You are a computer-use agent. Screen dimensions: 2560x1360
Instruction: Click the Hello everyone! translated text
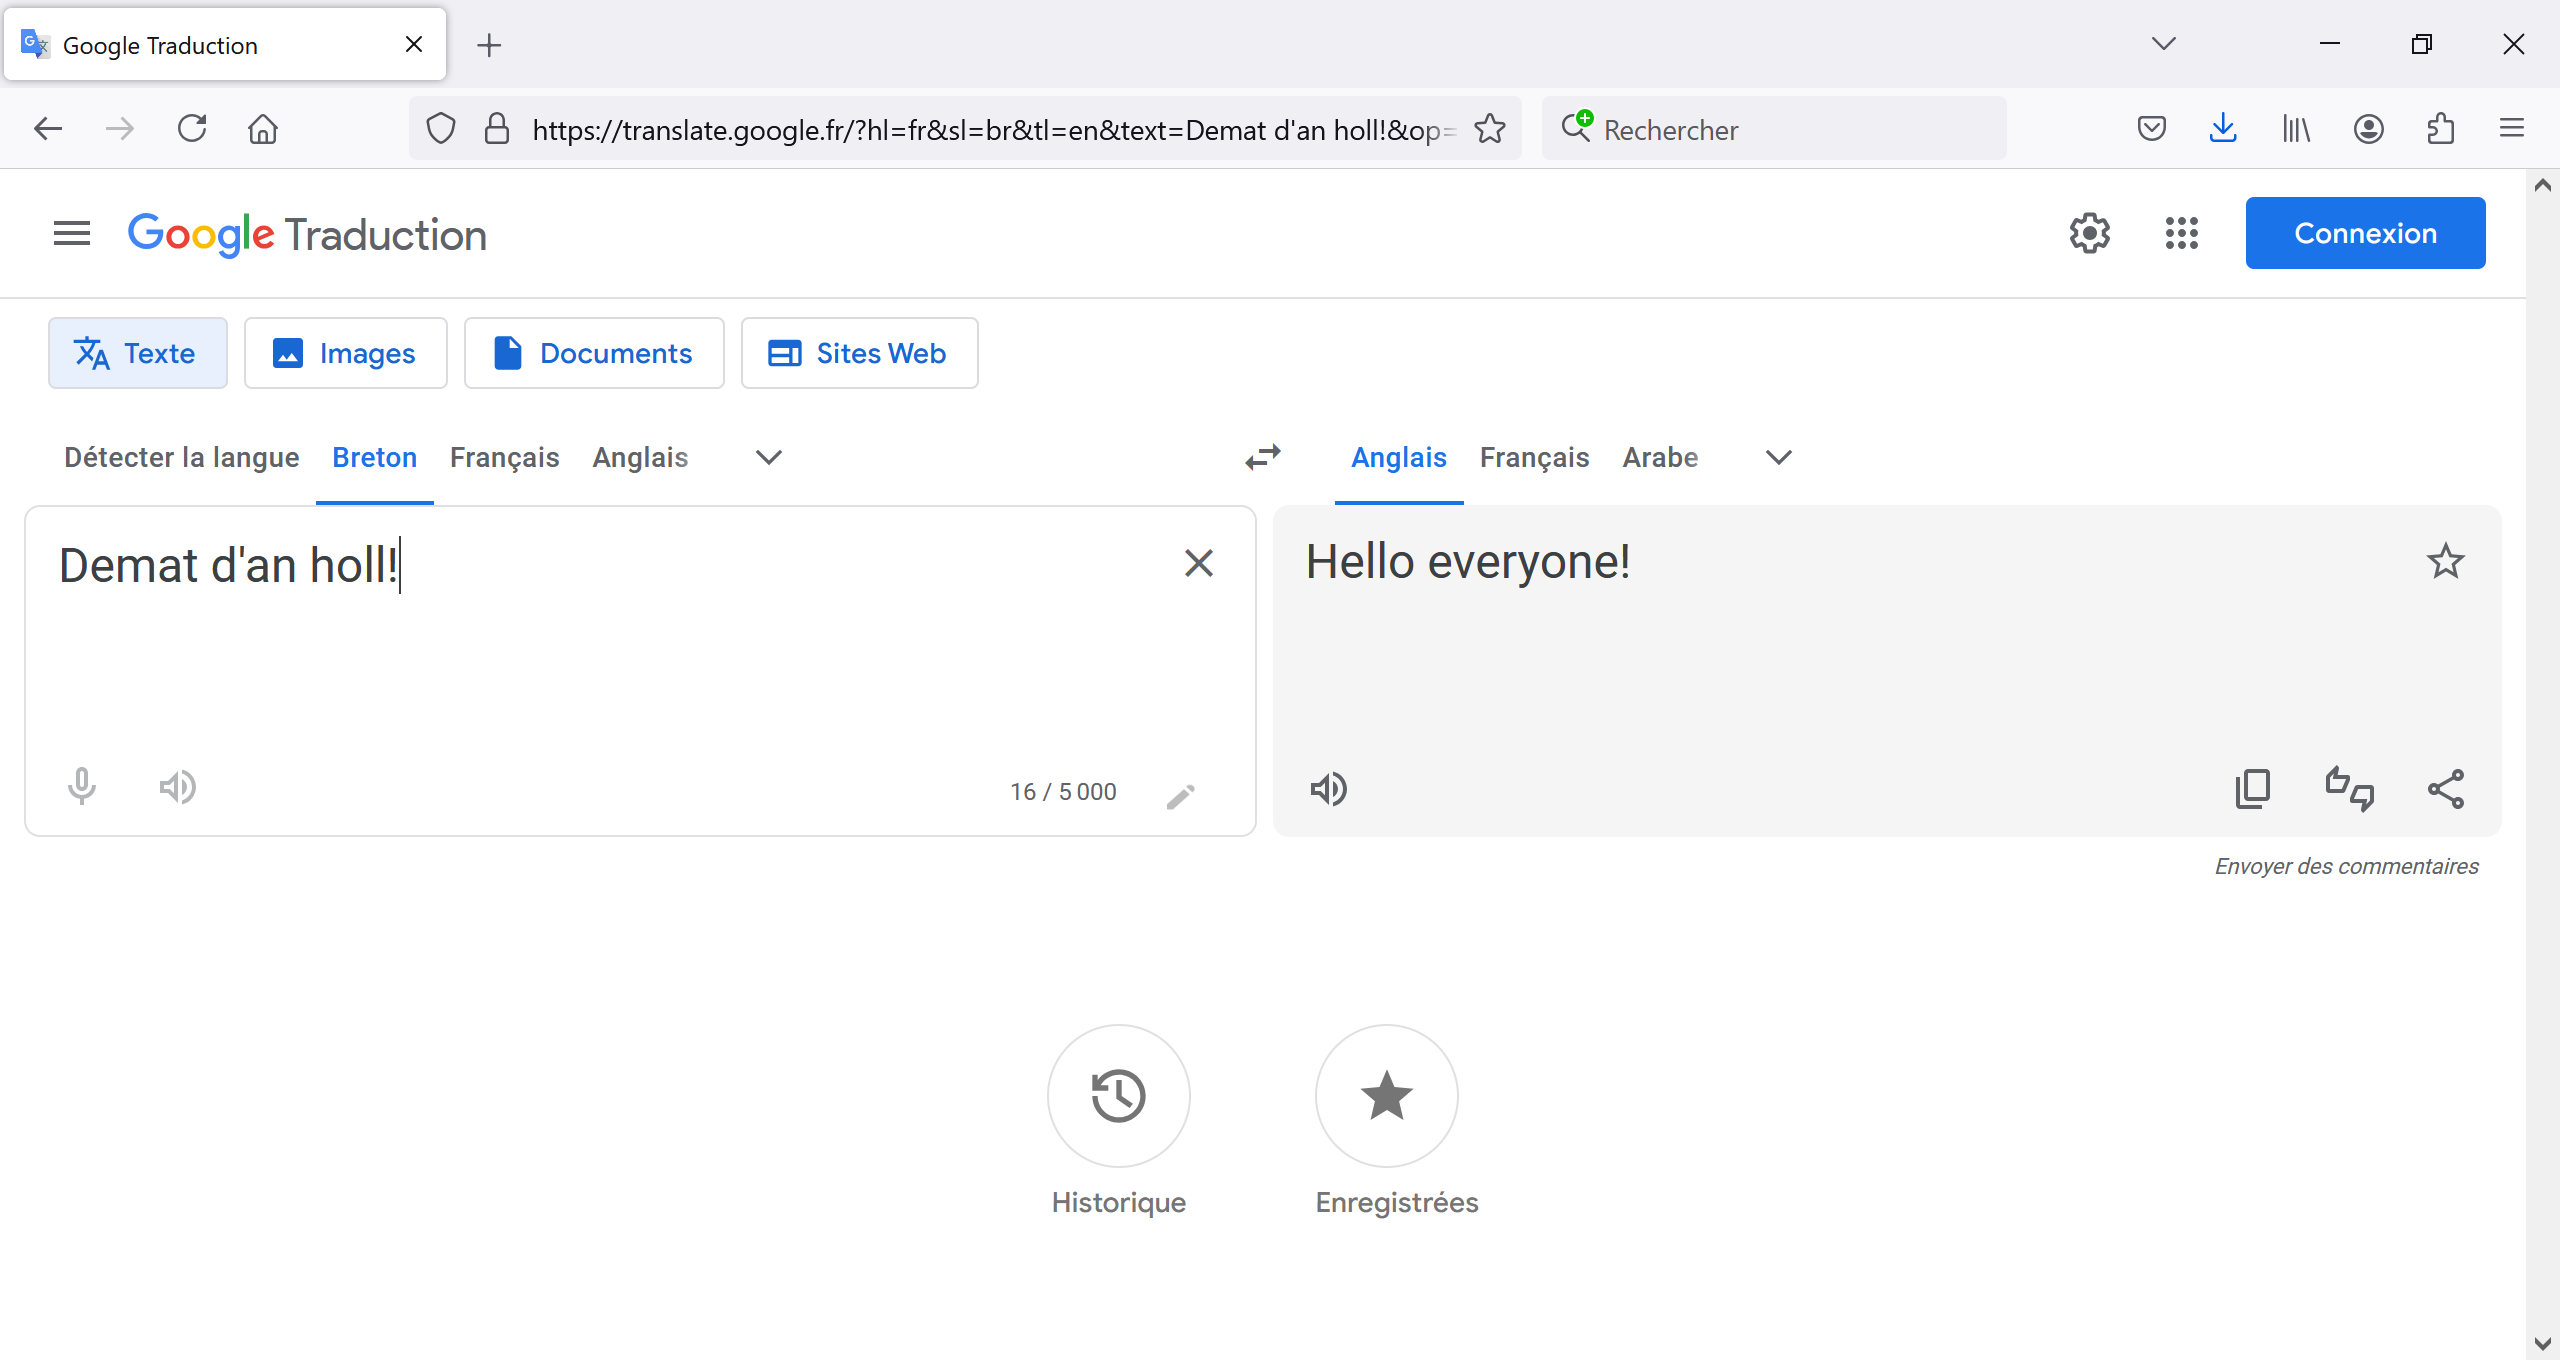[1468, 562]
